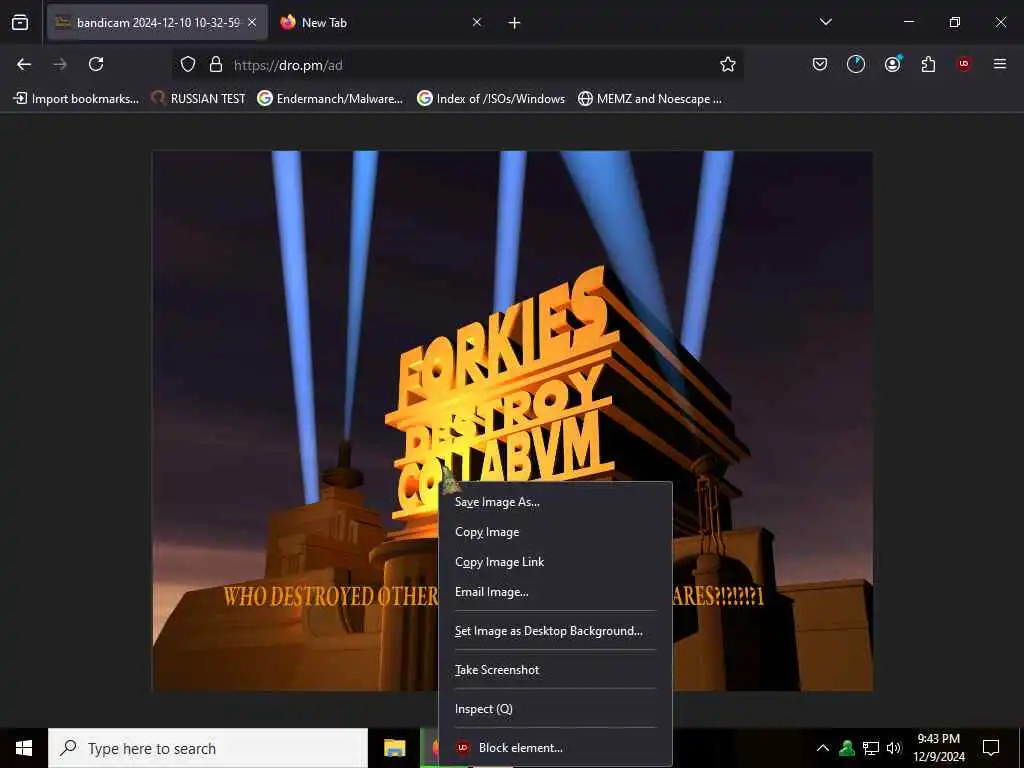The width and height of the screenshot is (1024, 768).
Task: Click the Type here to search box
Action: pyautogui.click(x=208, y=748)
